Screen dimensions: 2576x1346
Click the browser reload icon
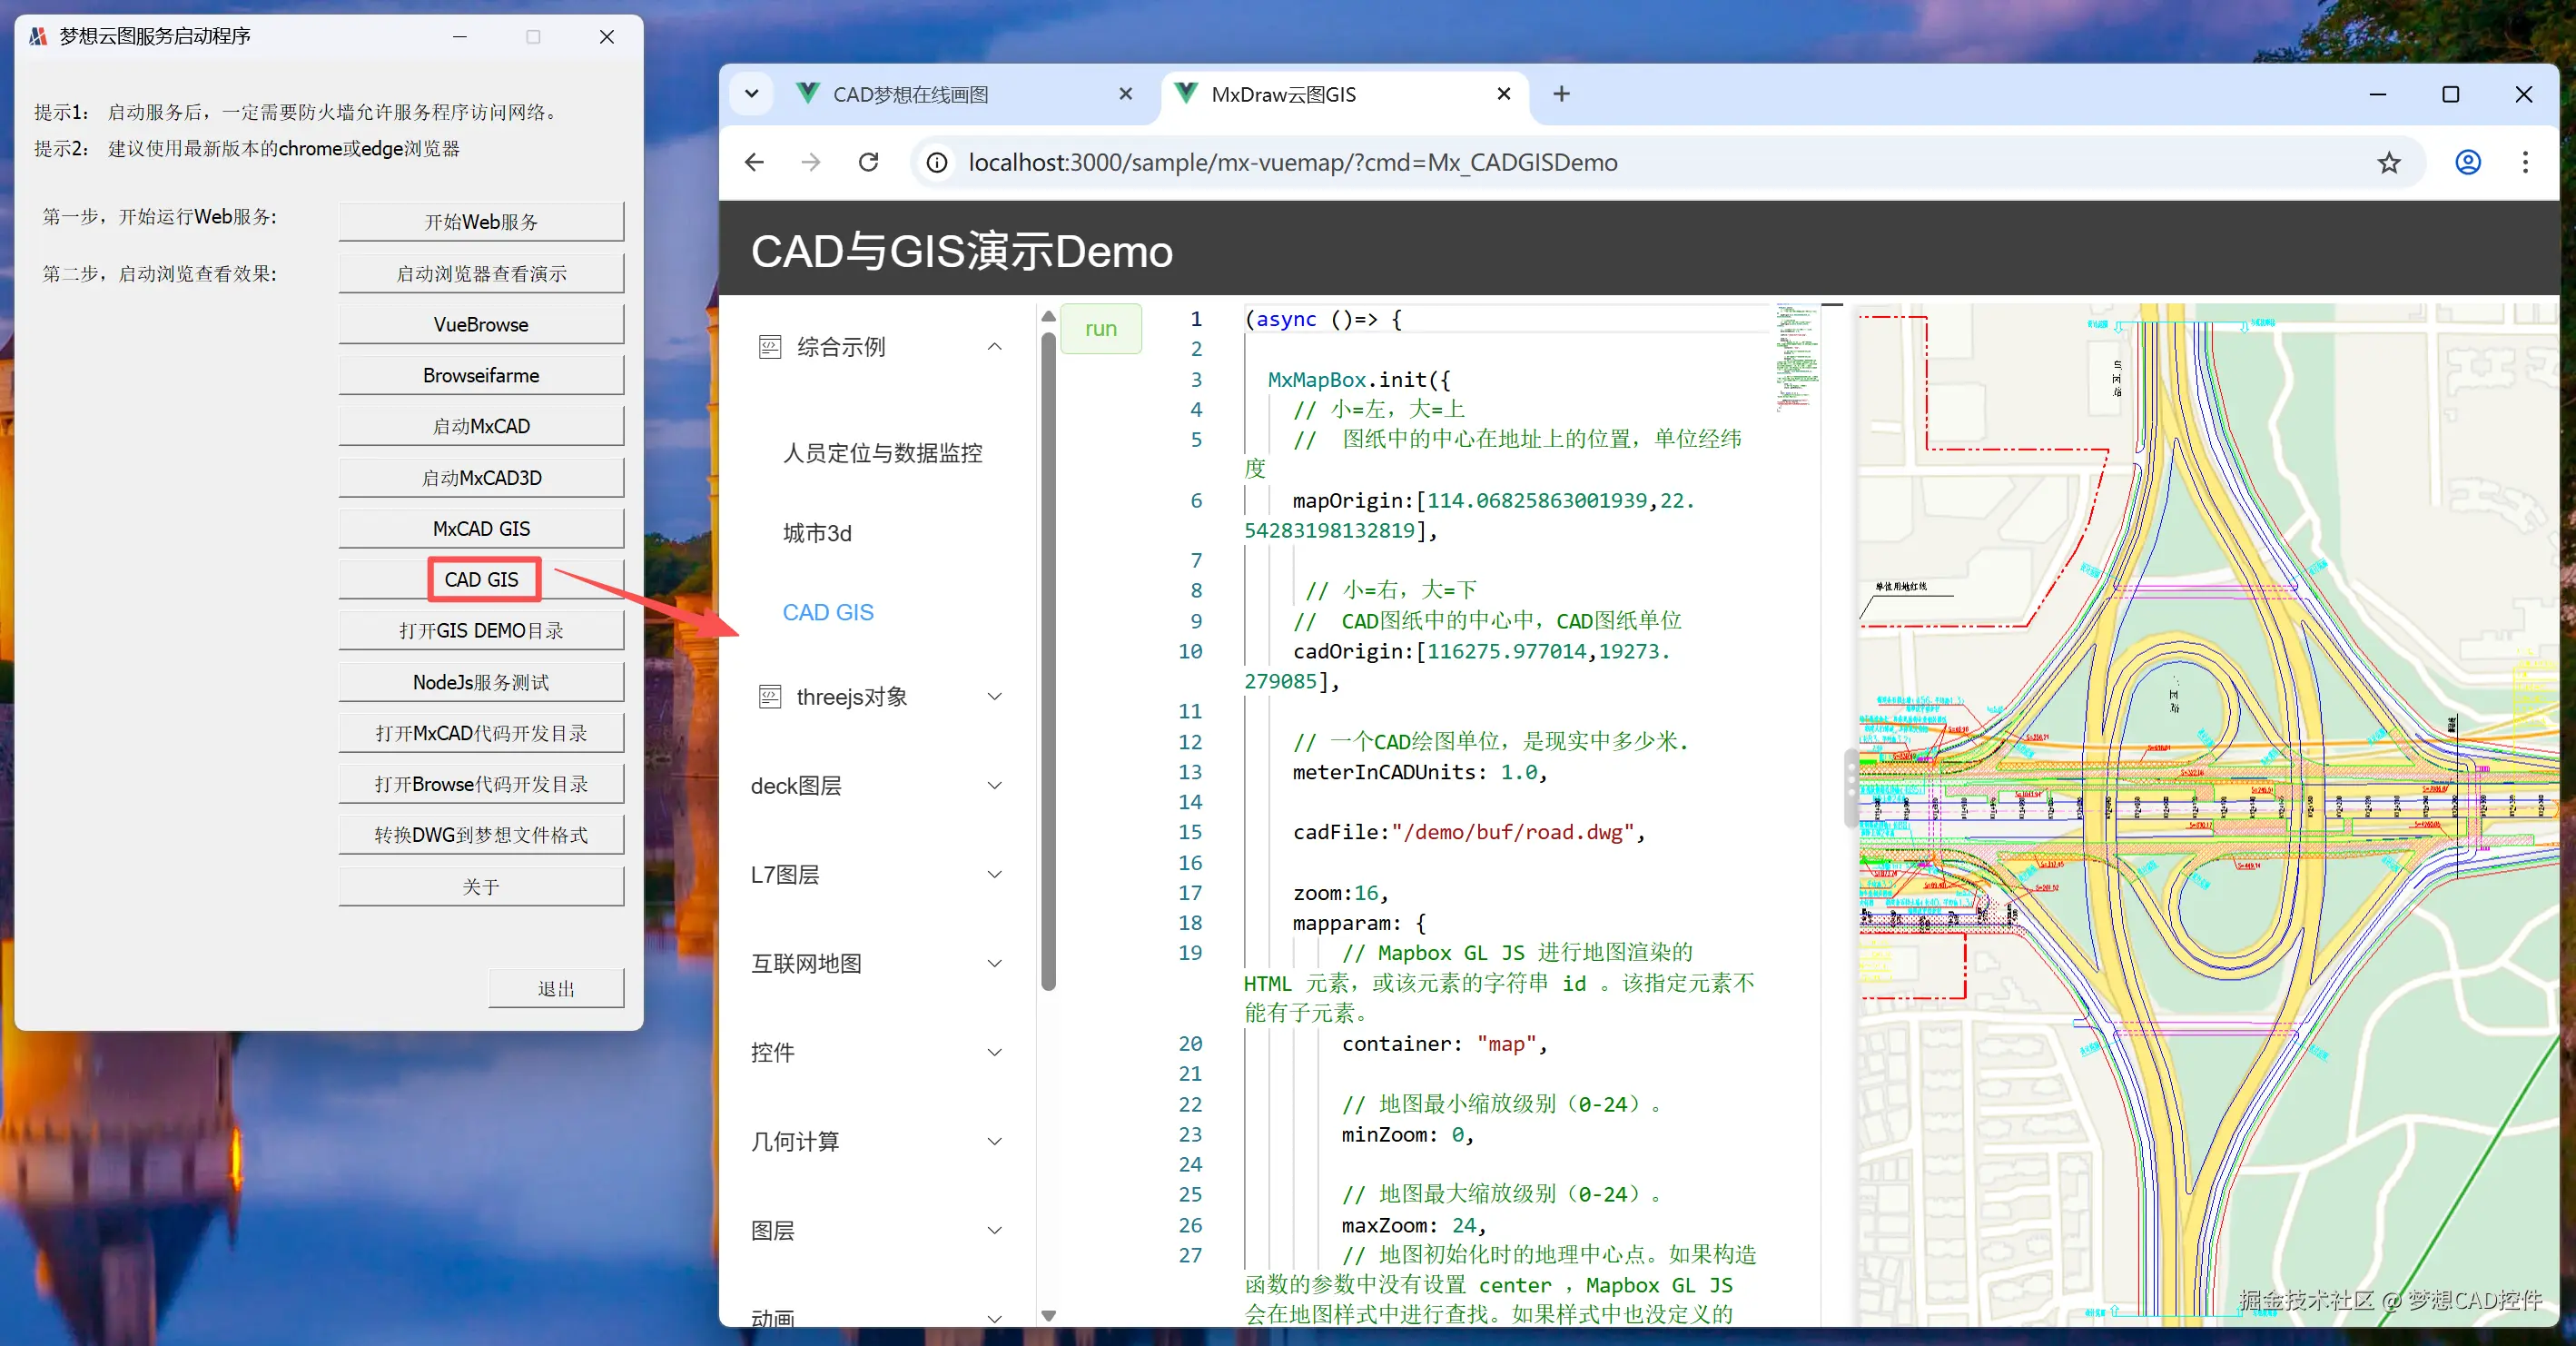[x=868, y=162]
